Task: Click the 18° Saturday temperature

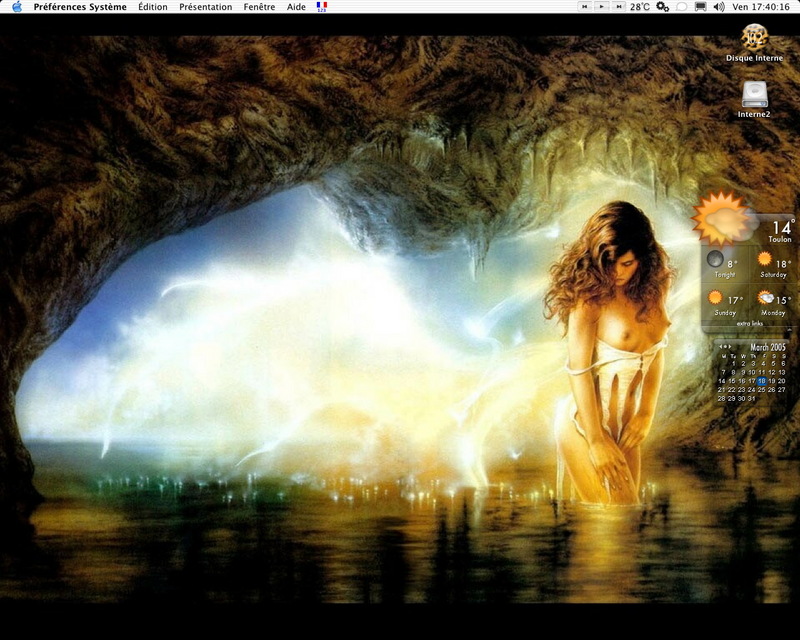Action: (783, 264)
